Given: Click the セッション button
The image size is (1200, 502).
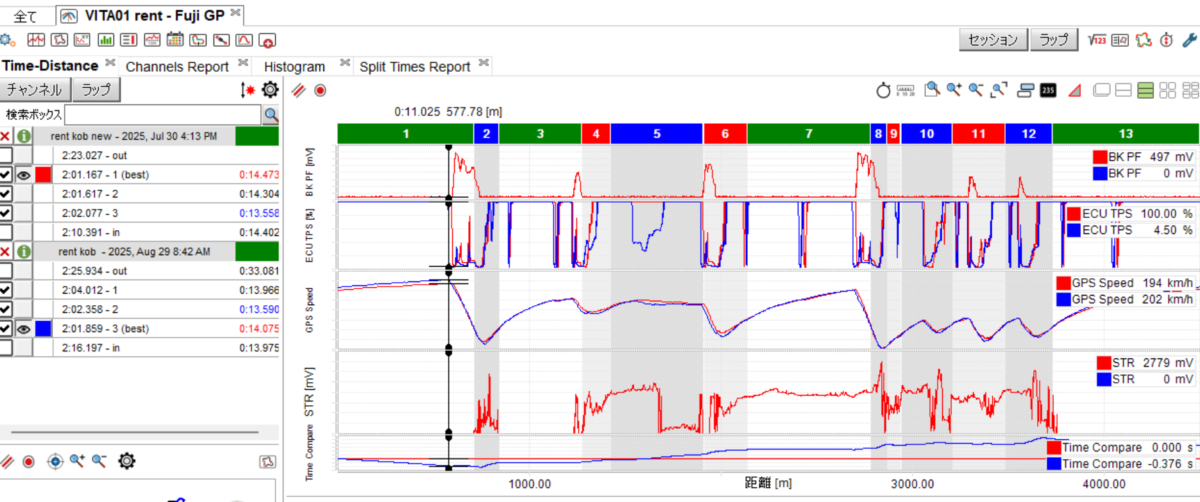Looking at the screenshot, I should tap(993, 40).
